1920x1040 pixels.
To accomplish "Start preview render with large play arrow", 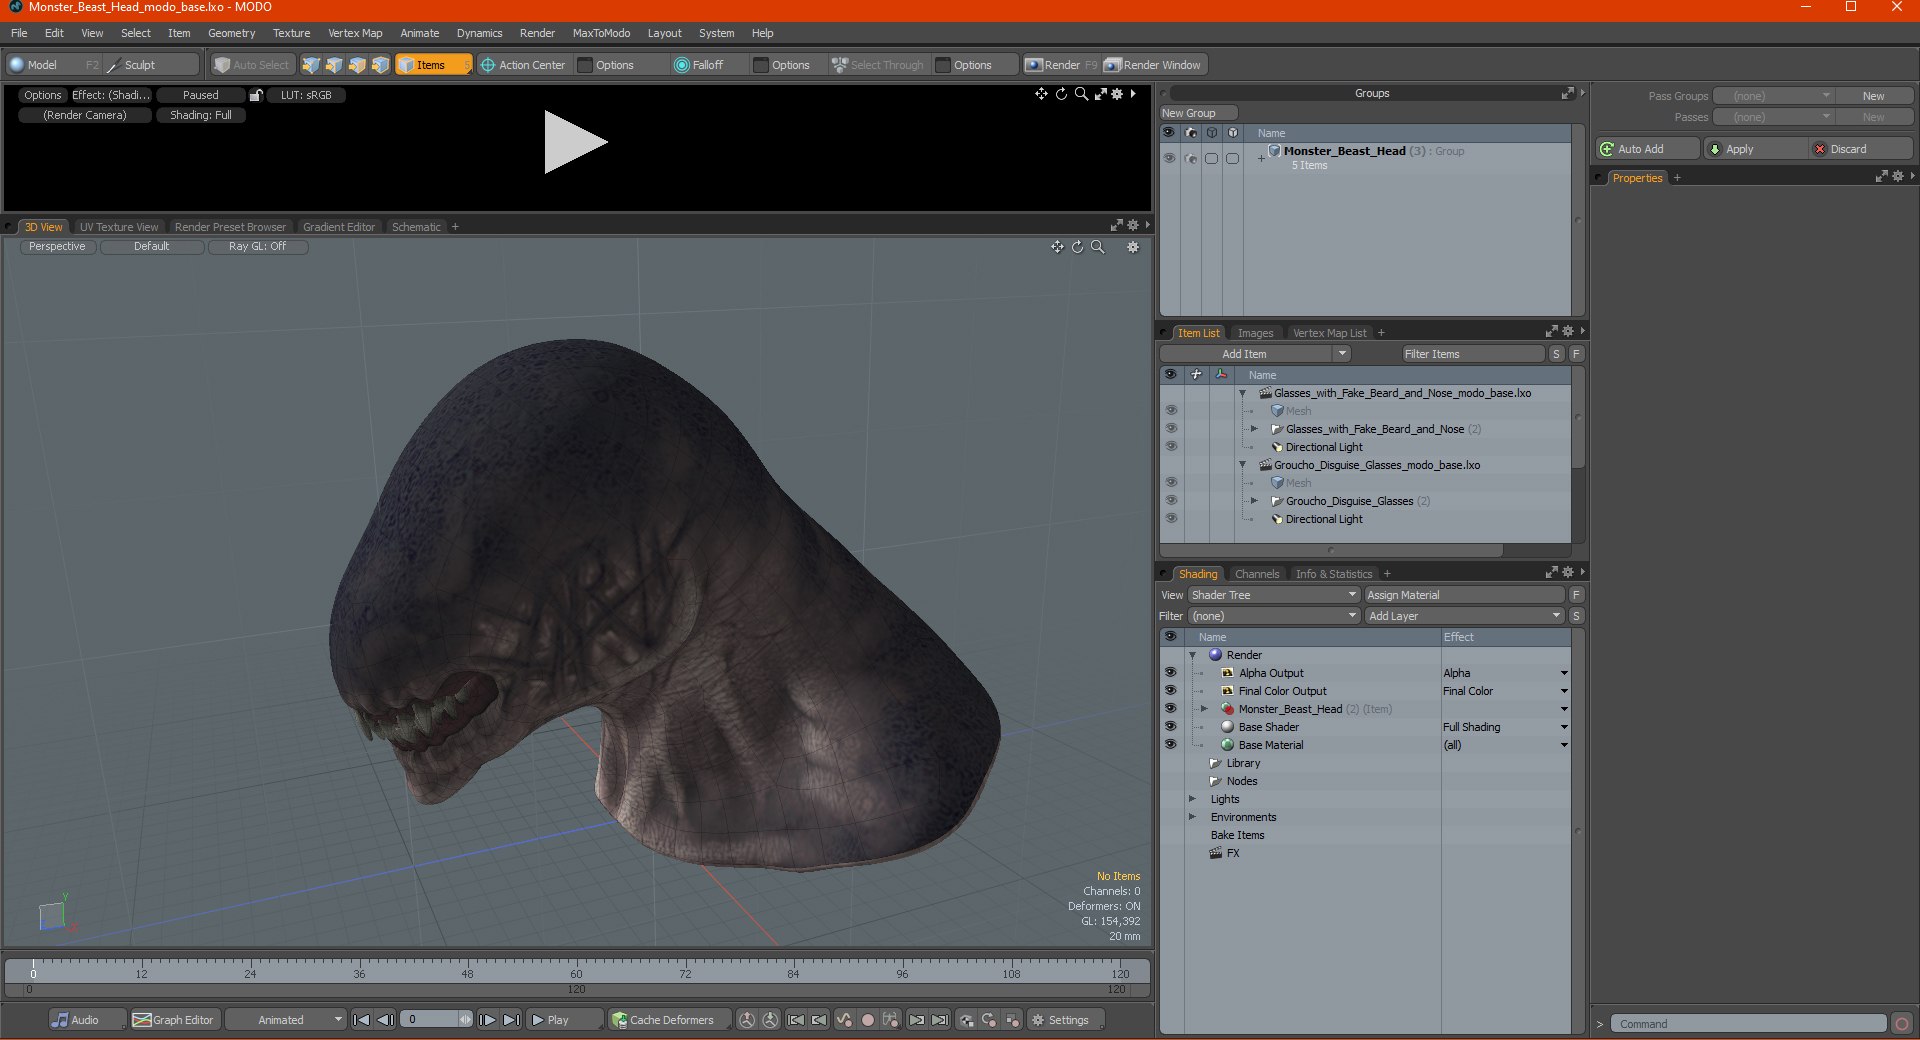I will click(575, 142).
